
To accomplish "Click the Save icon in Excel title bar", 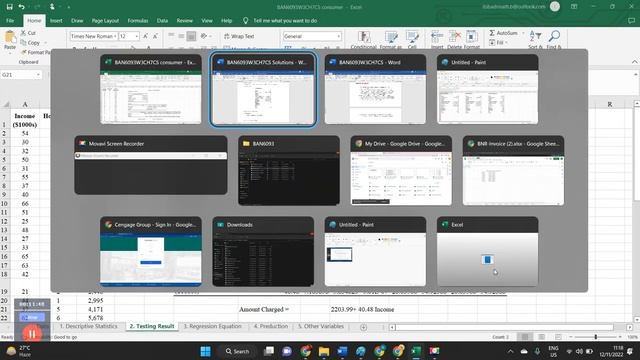I will pyautogui.click(x=9, y=7).
